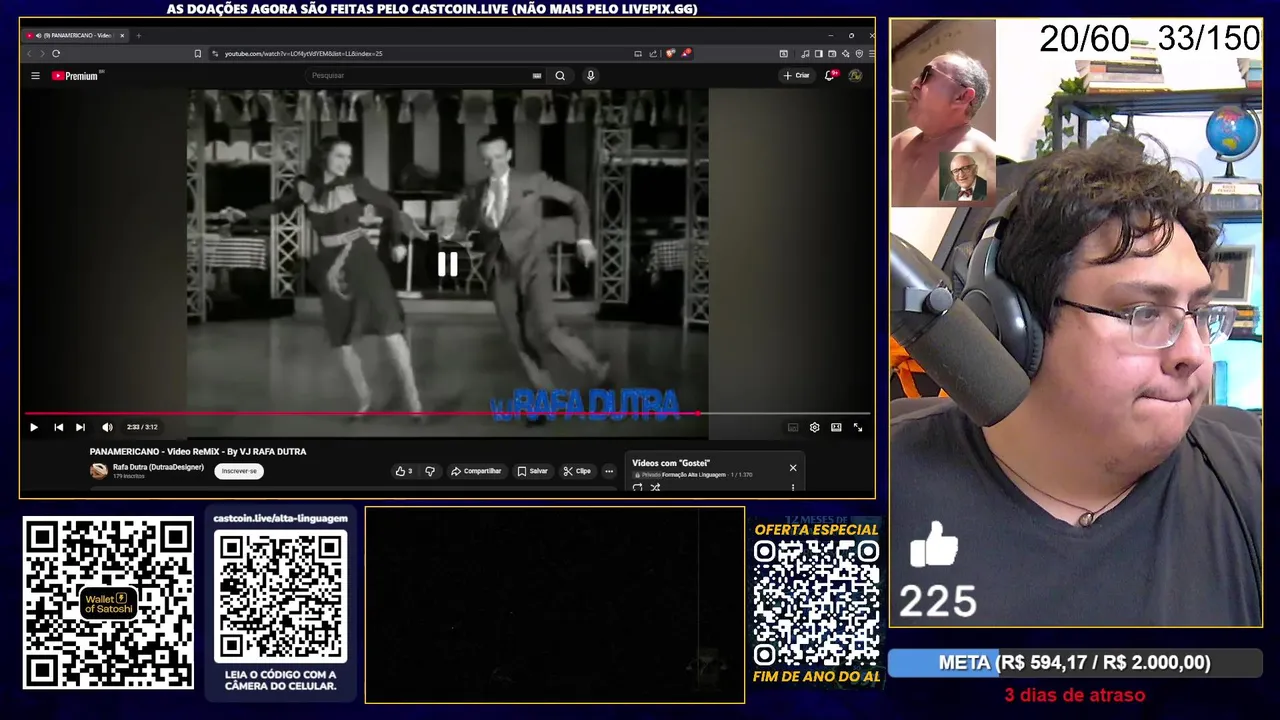This screenshot has width=1280, height=720.
Task: Skip to previous video in playlist
Action: 58,427
